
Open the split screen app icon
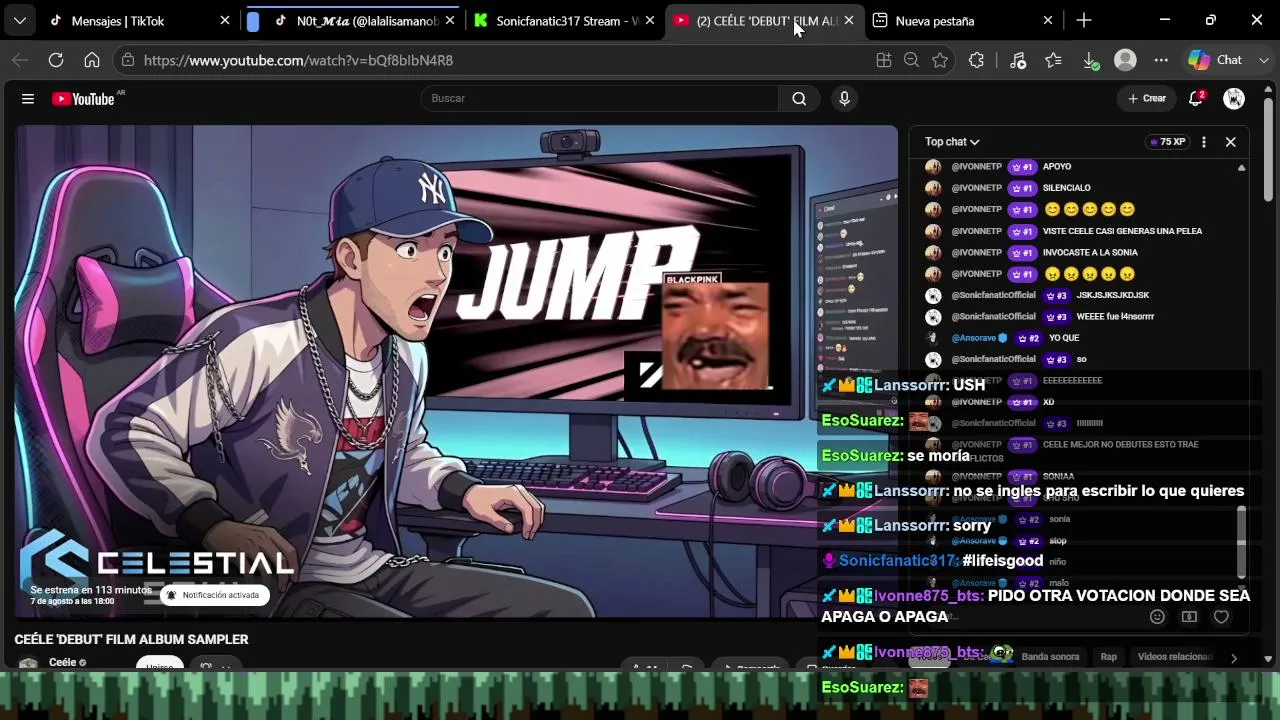point(883,60)
